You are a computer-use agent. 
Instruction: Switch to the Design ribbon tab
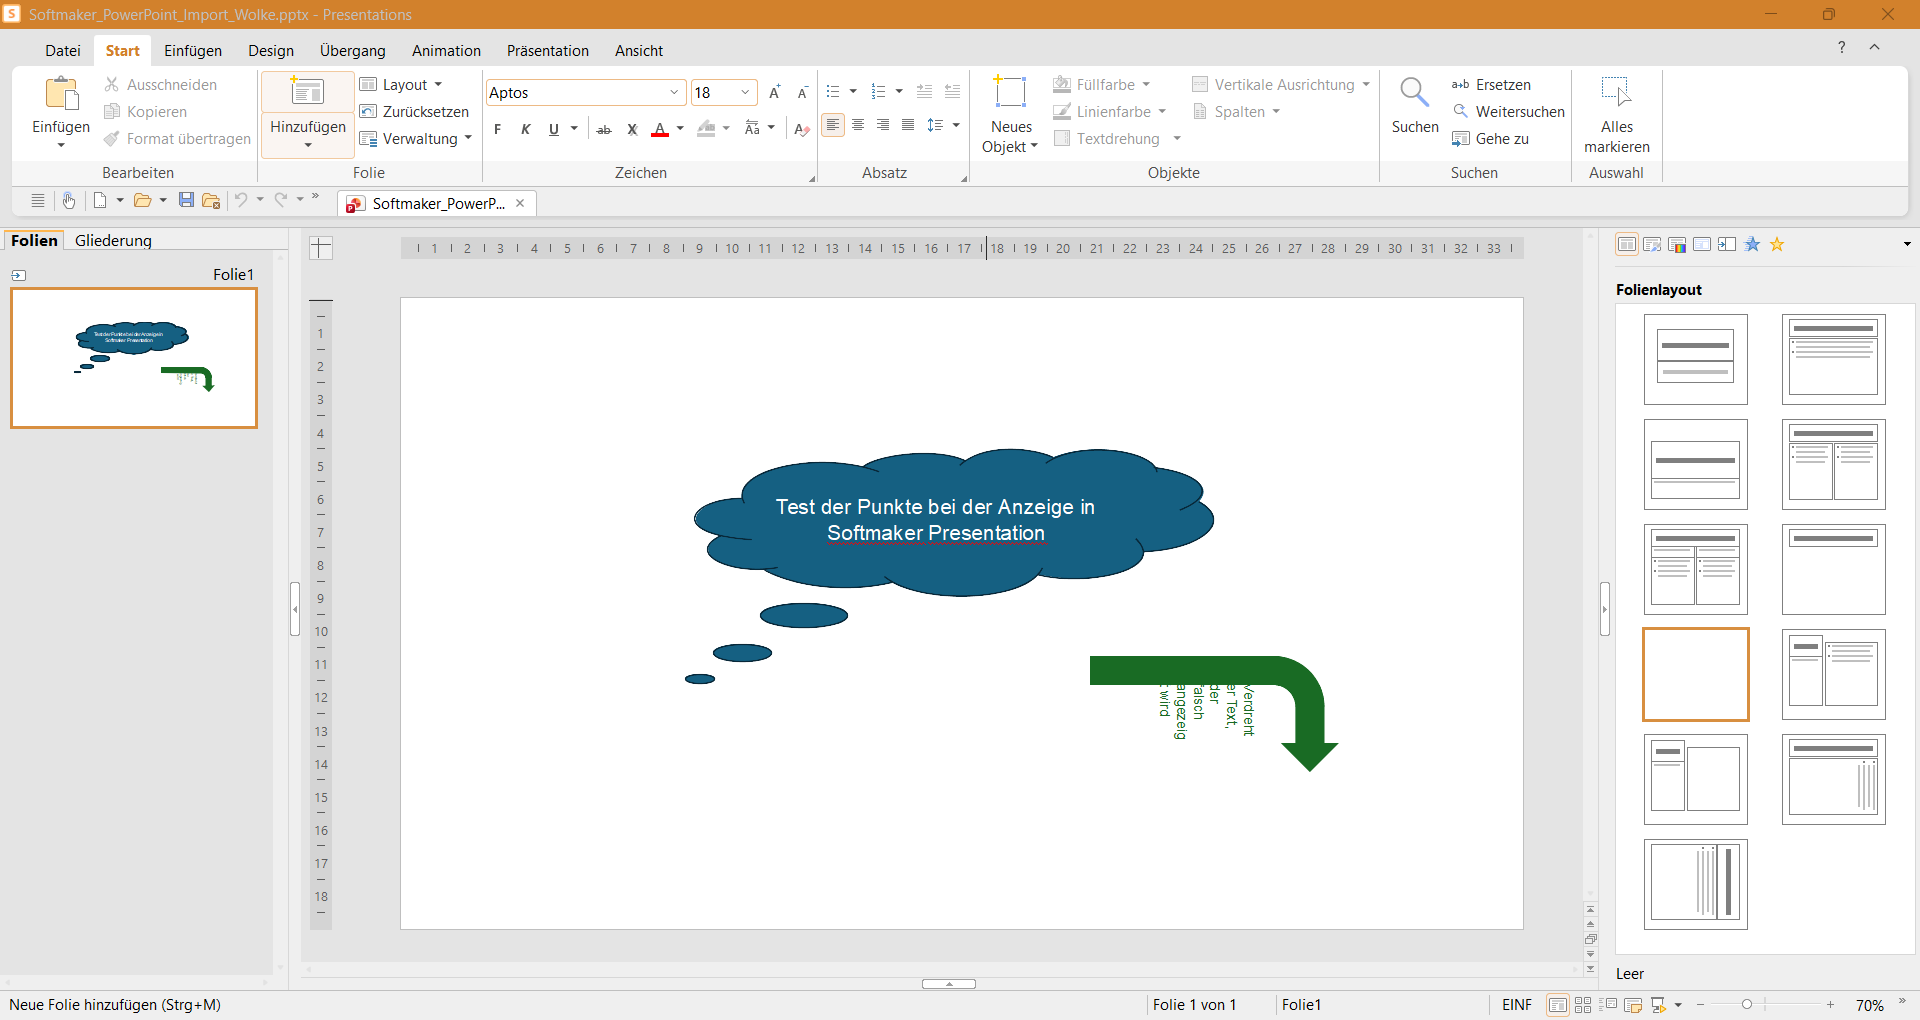[x=271, y=51]
